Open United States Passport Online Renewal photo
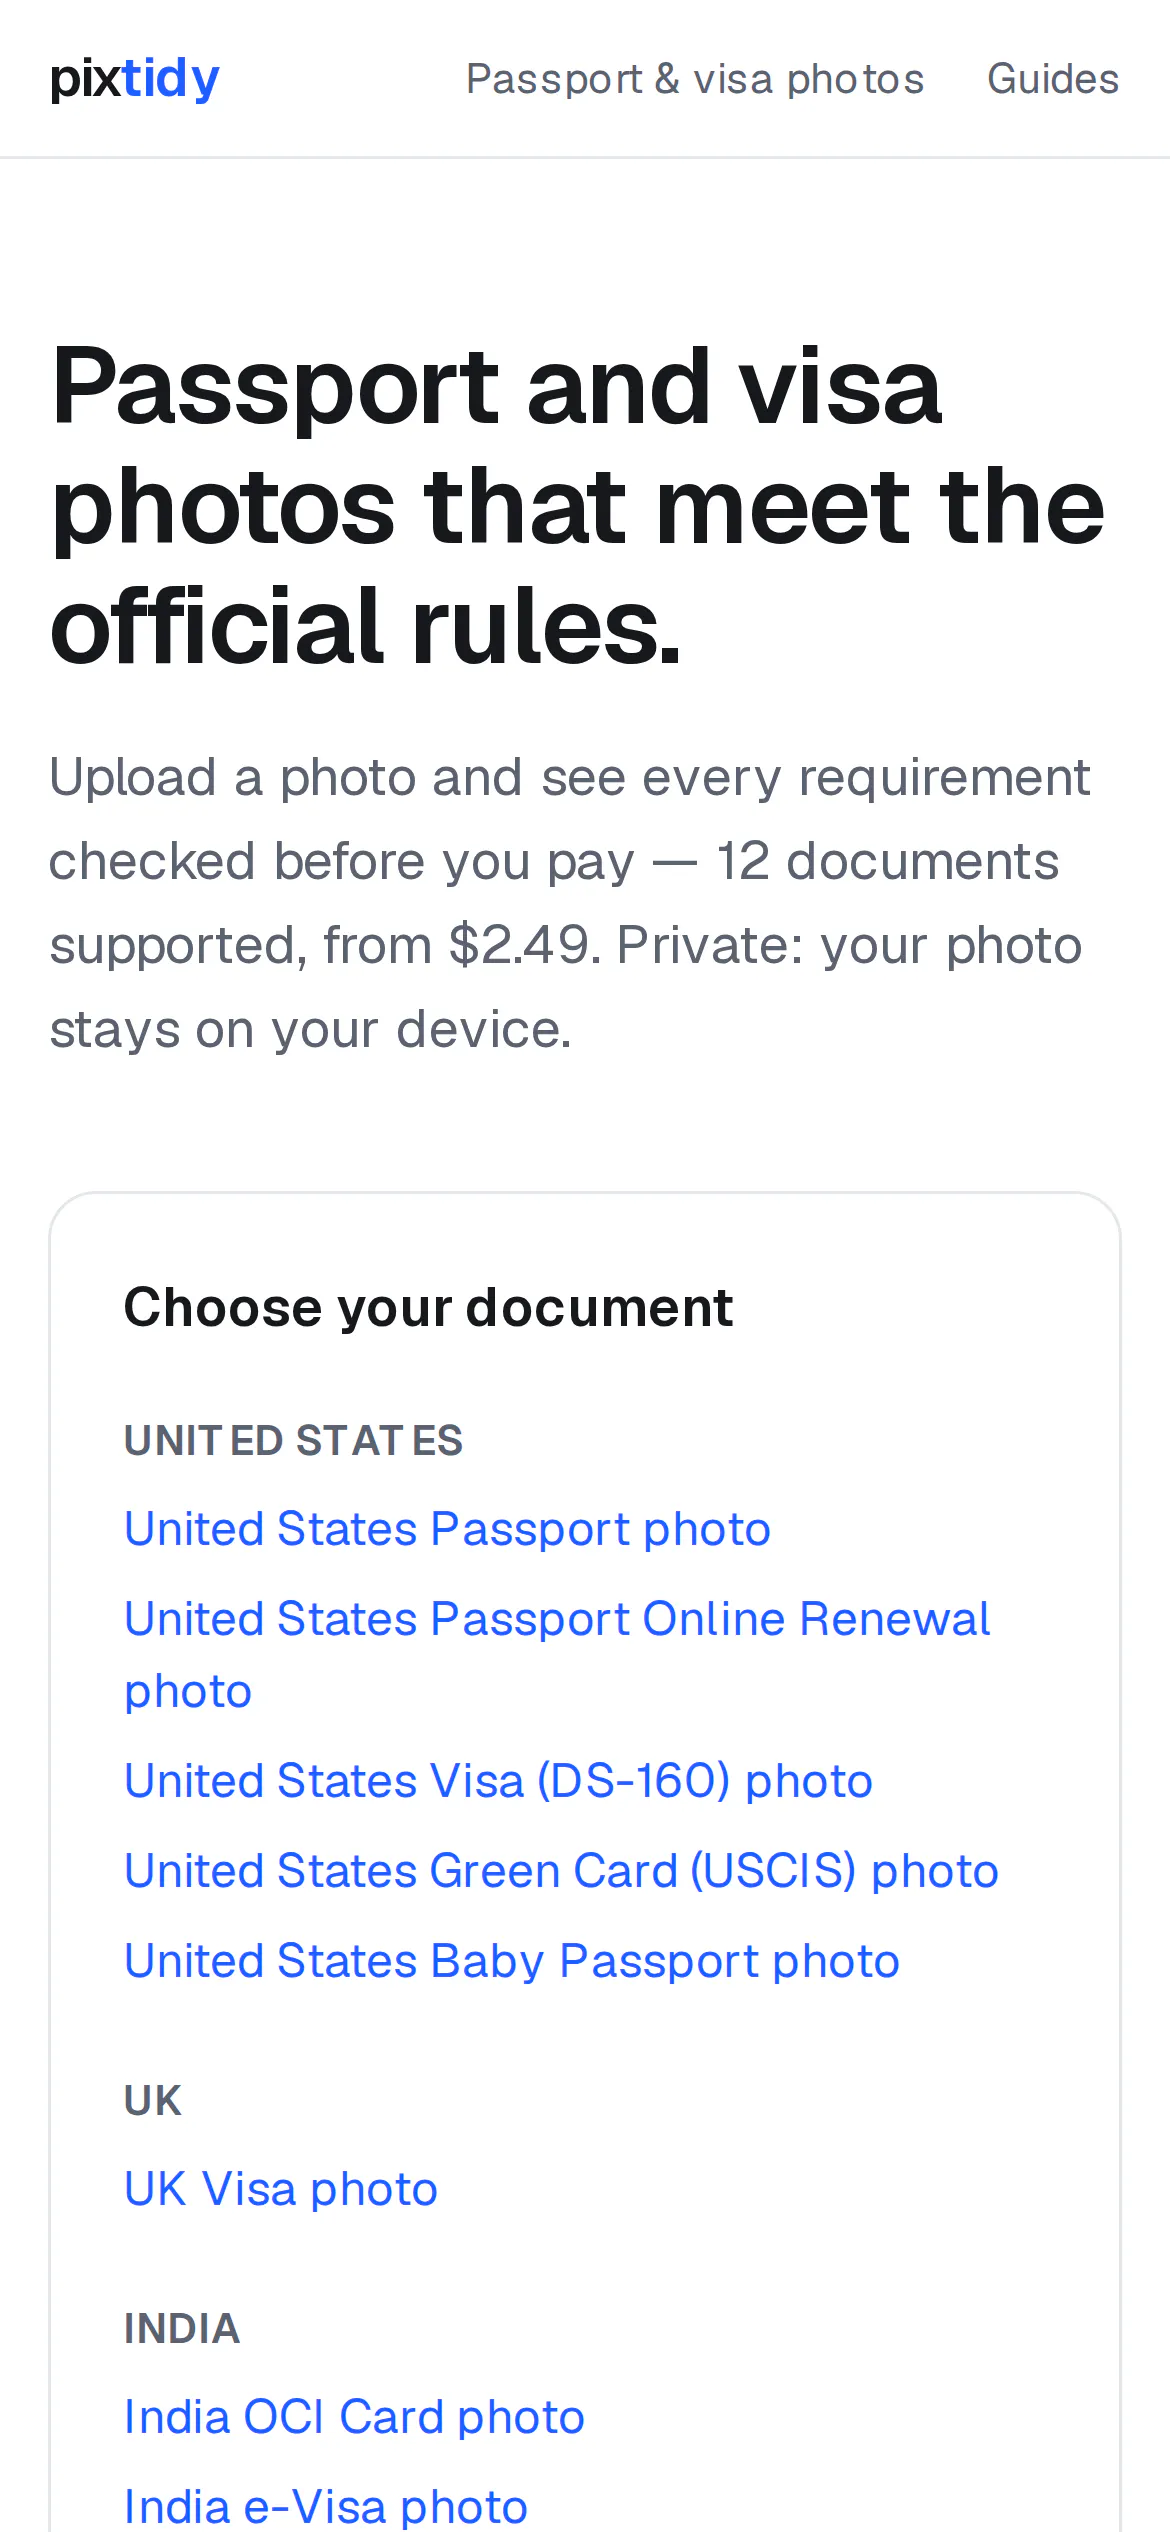Image resolution: width=1170 pixels, height=2532 pixels. click(x=557, y=1655)
